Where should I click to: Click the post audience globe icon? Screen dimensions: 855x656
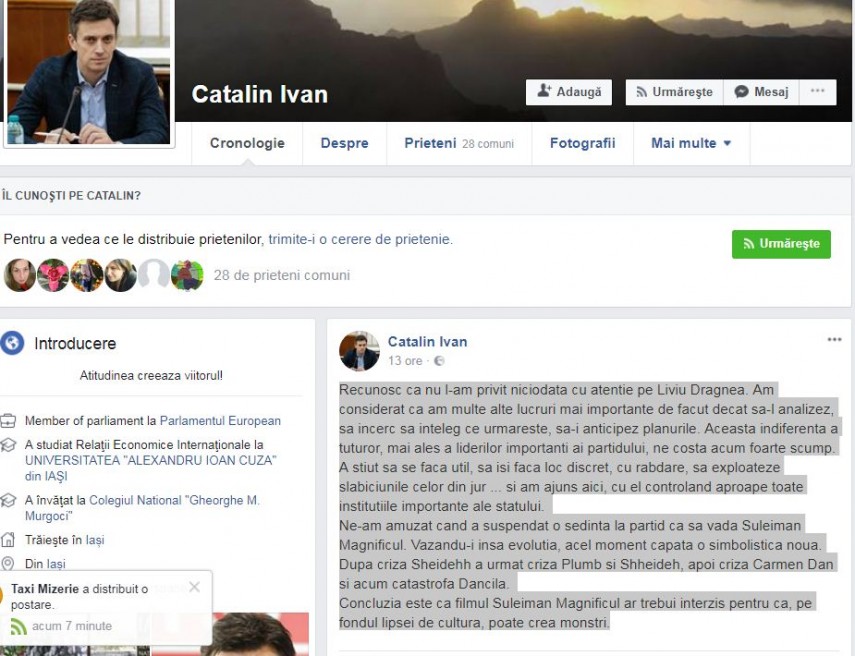point(439,361)
